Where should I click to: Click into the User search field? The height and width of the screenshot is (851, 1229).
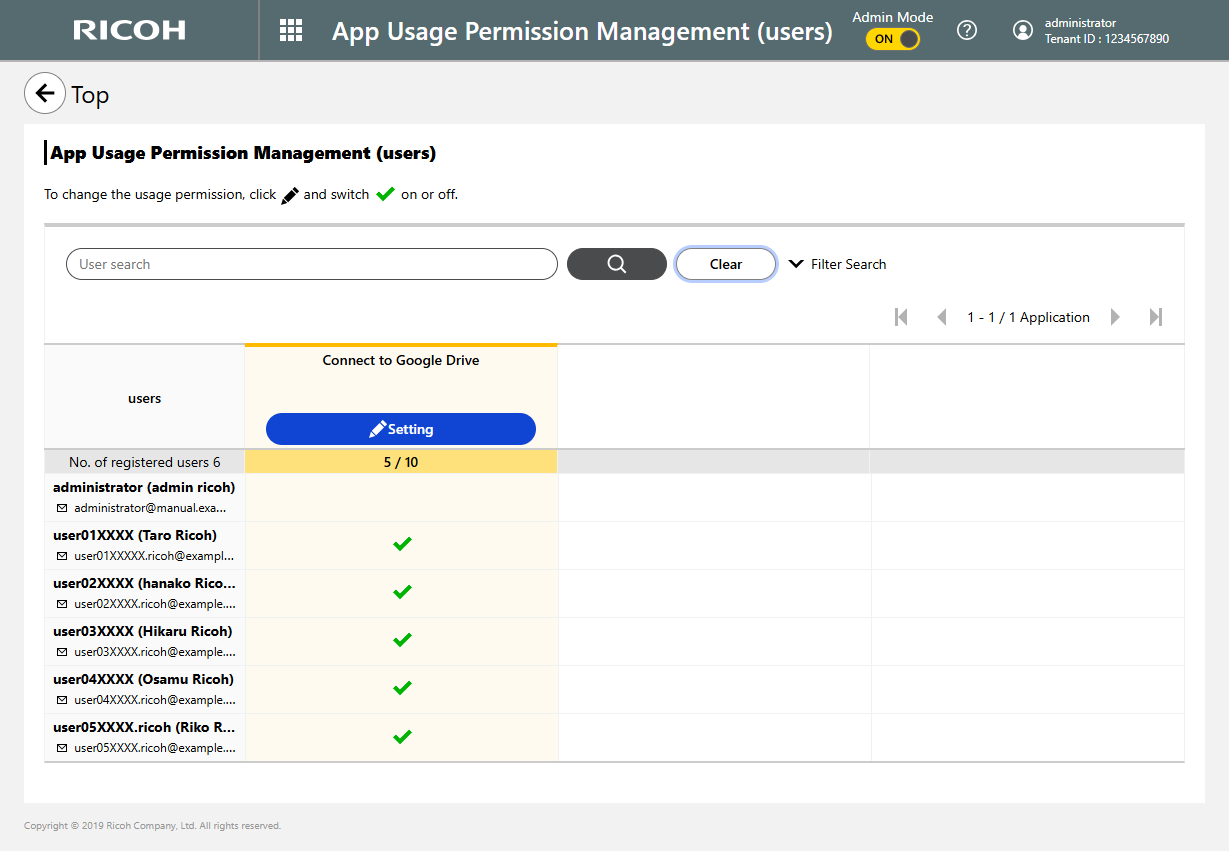click(311, 264)
